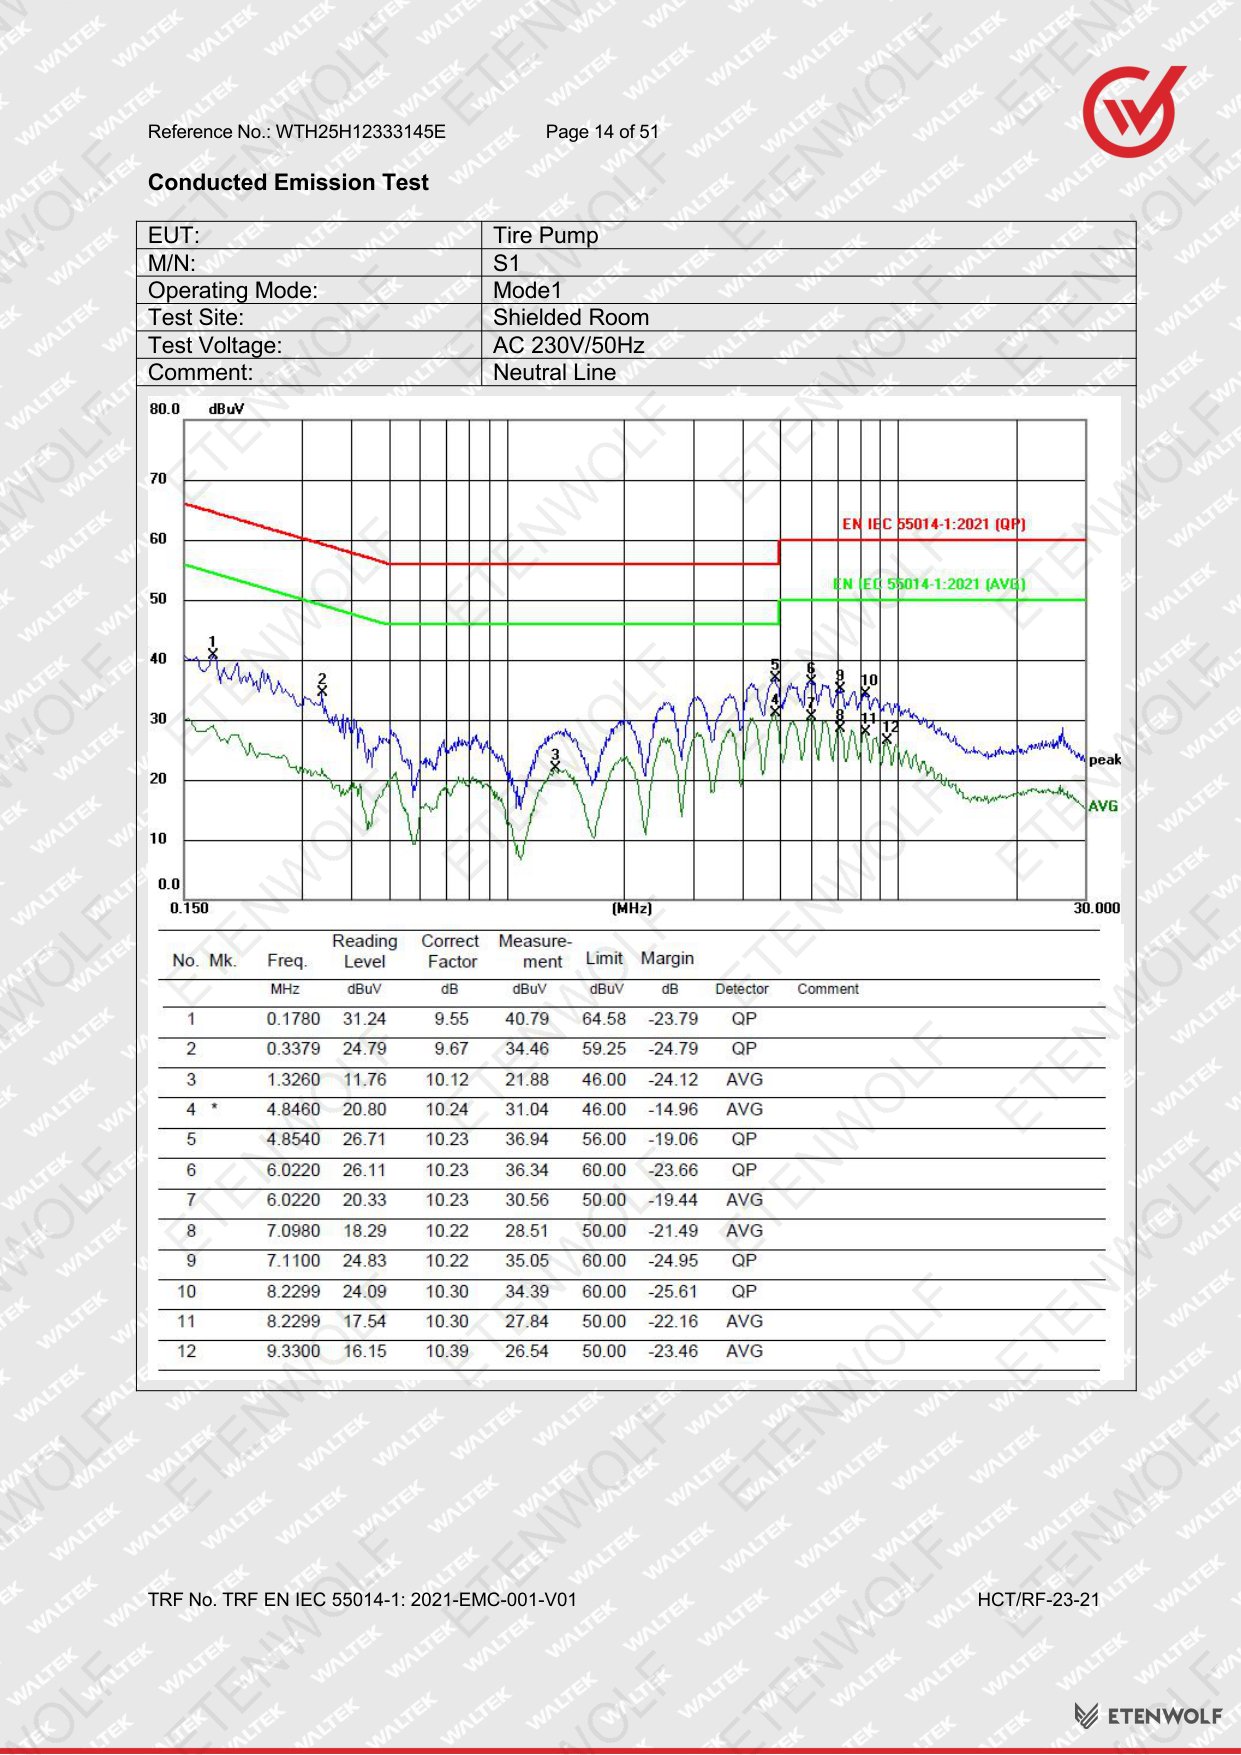This screenshot has width=1241, height=1755.
Task: Click the 'Test Voltage:' field label
Action: tap(215, 345)
